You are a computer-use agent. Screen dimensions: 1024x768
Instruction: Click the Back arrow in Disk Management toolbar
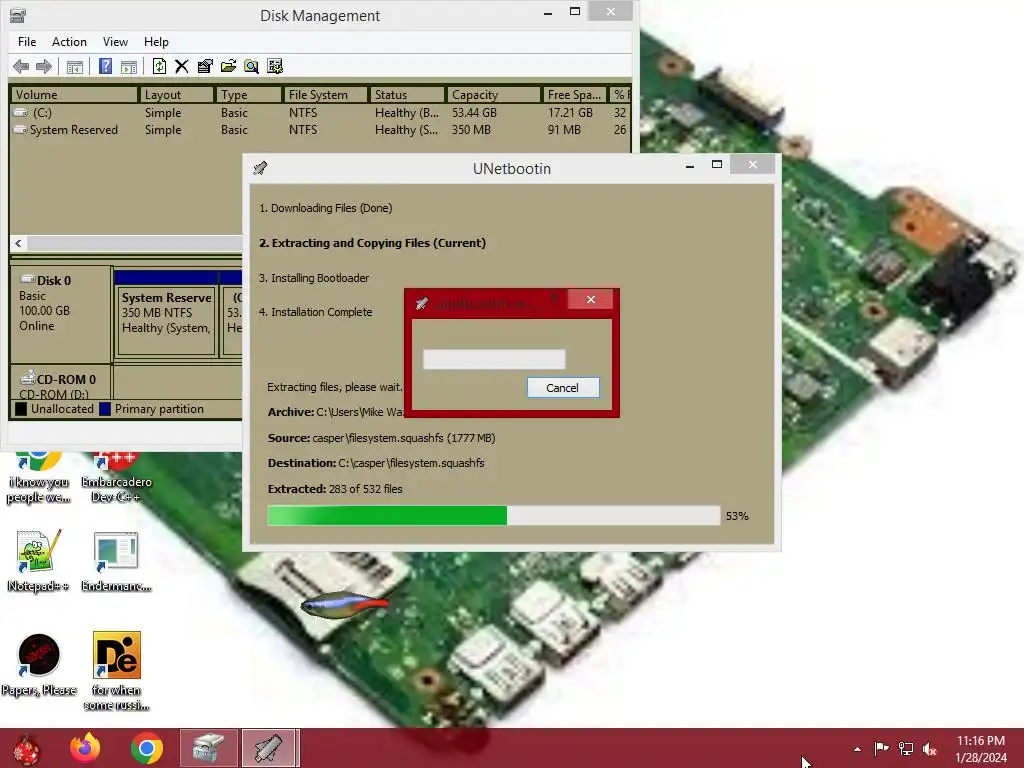pyautogui.click(x=21, y=66)
